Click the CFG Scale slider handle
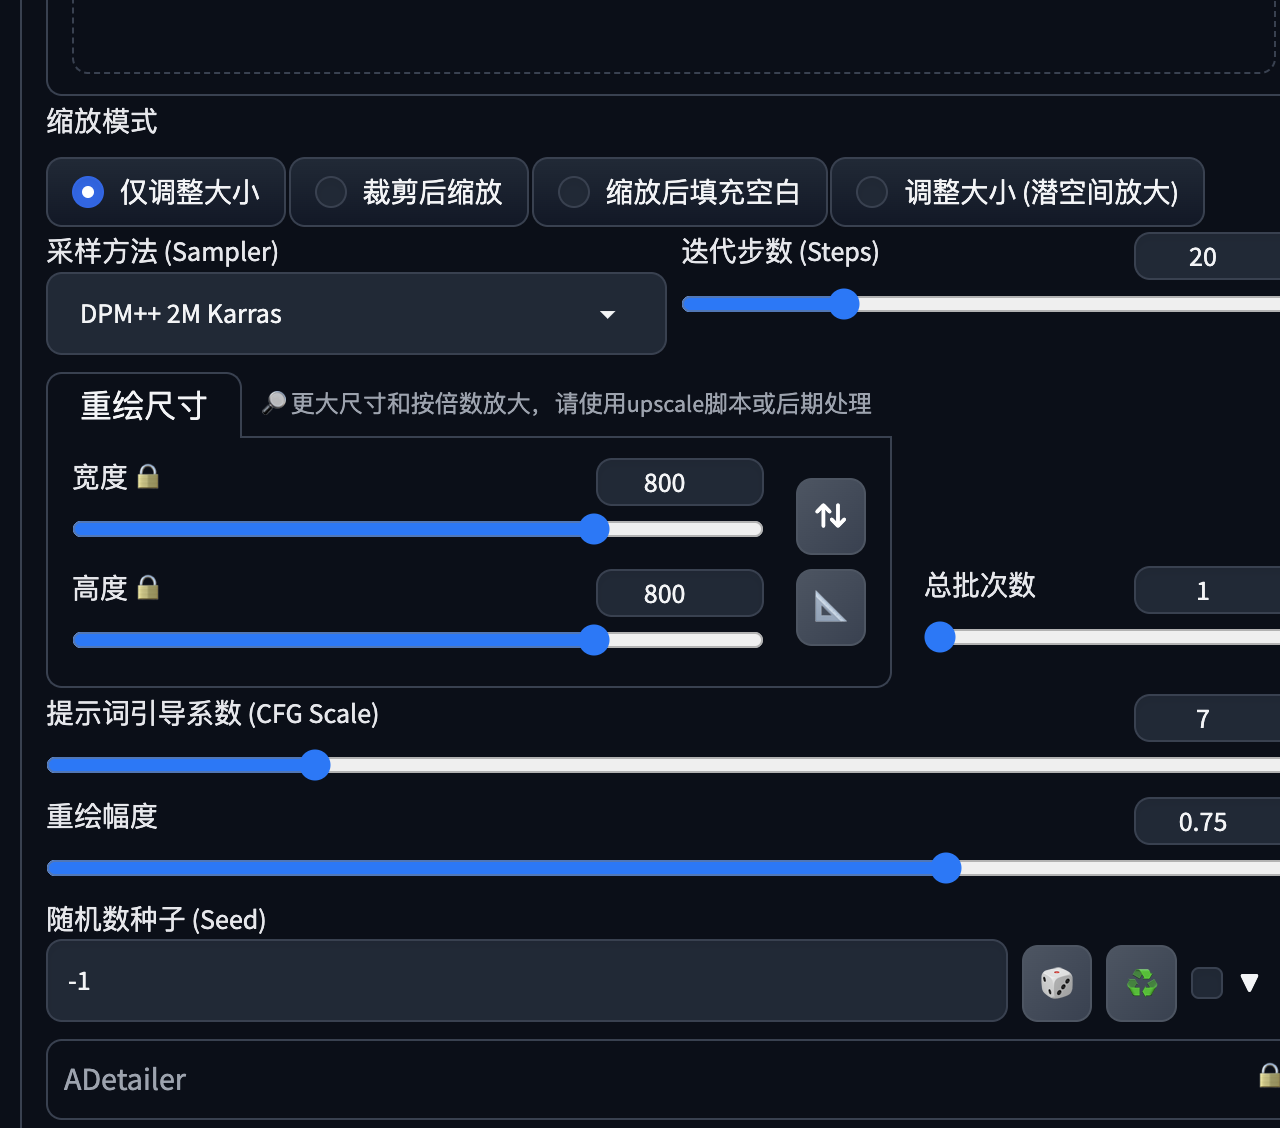The height and width of the screenshot is (1128, 1280). (315, 765)
